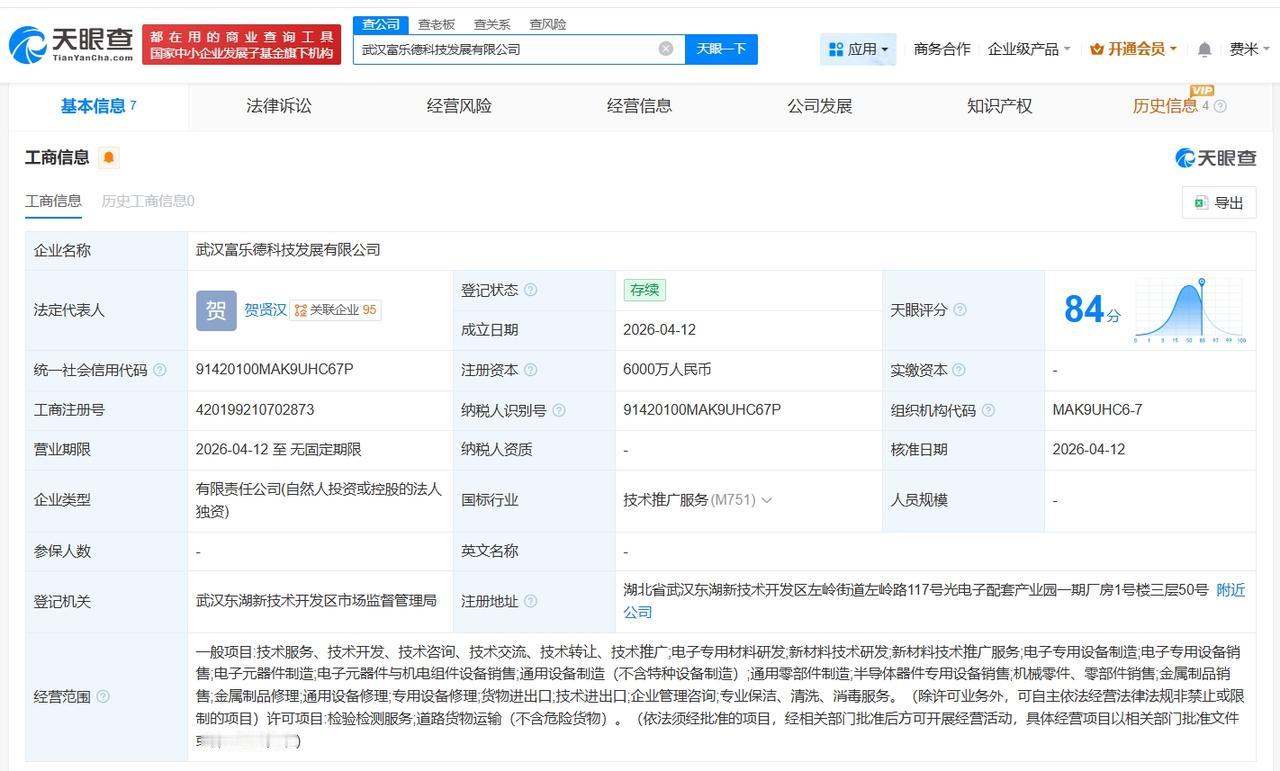Click the bell icon beside 工商信息
This screenshot has height=771, width=1280.
click(x=107, y=157)
